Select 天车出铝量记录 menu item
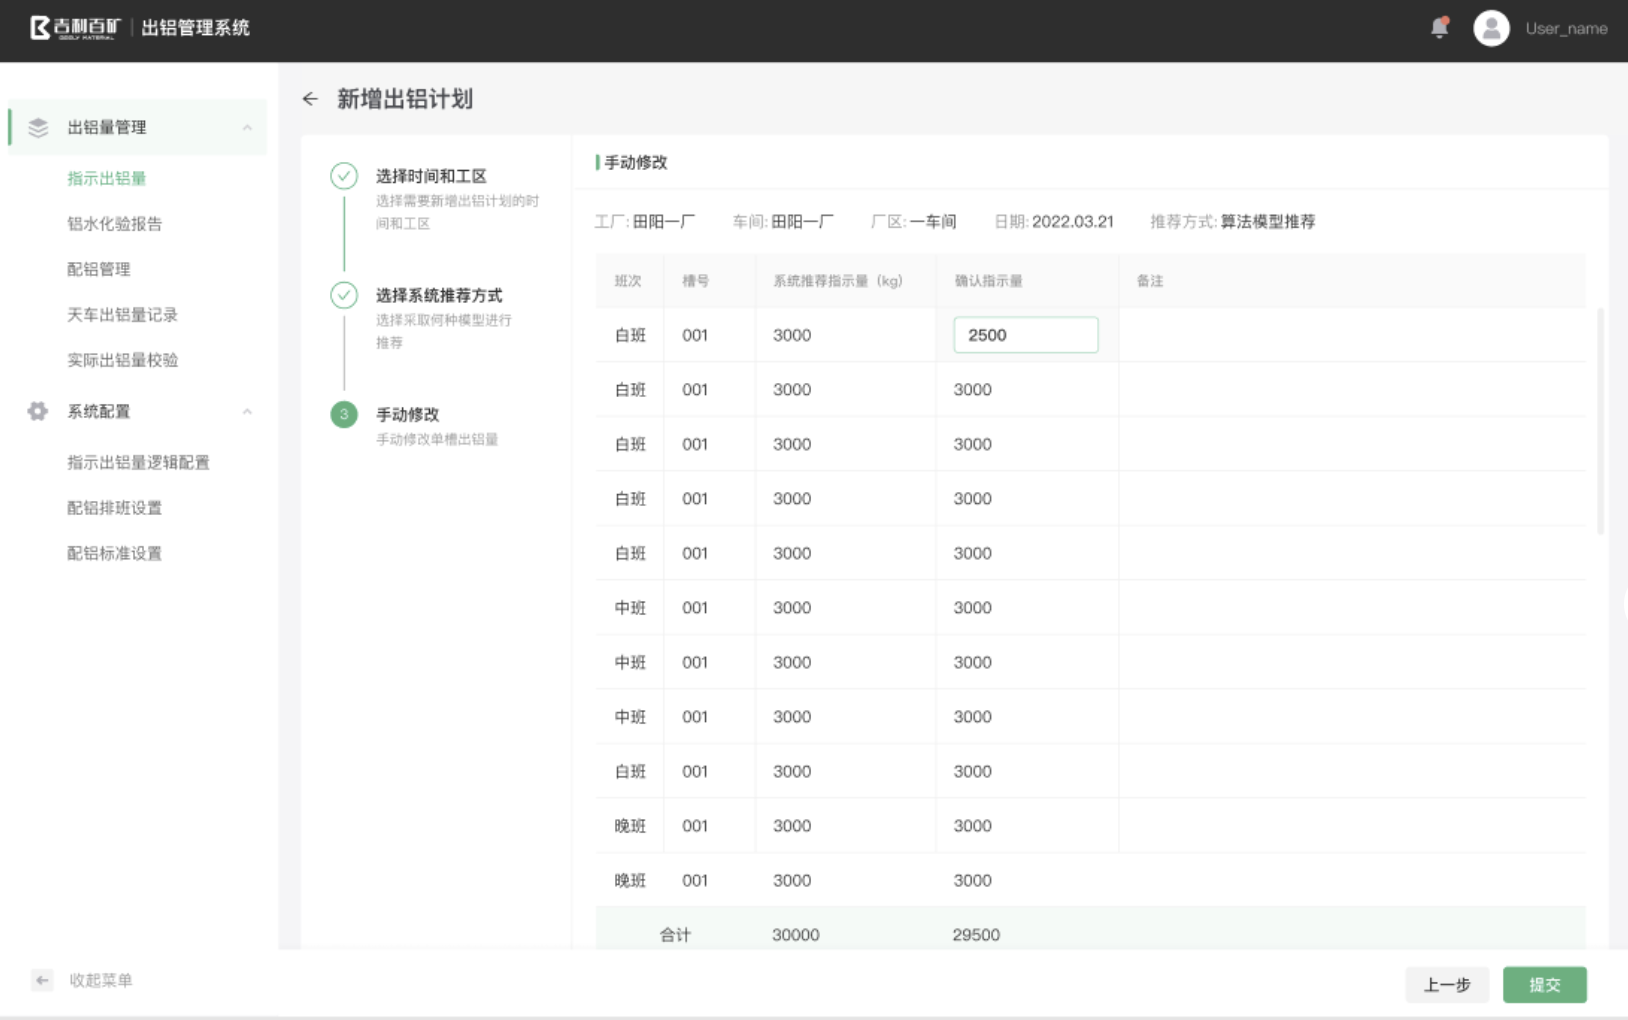Viewport: 1628px width, 1020px height. (x=122, y=315)
